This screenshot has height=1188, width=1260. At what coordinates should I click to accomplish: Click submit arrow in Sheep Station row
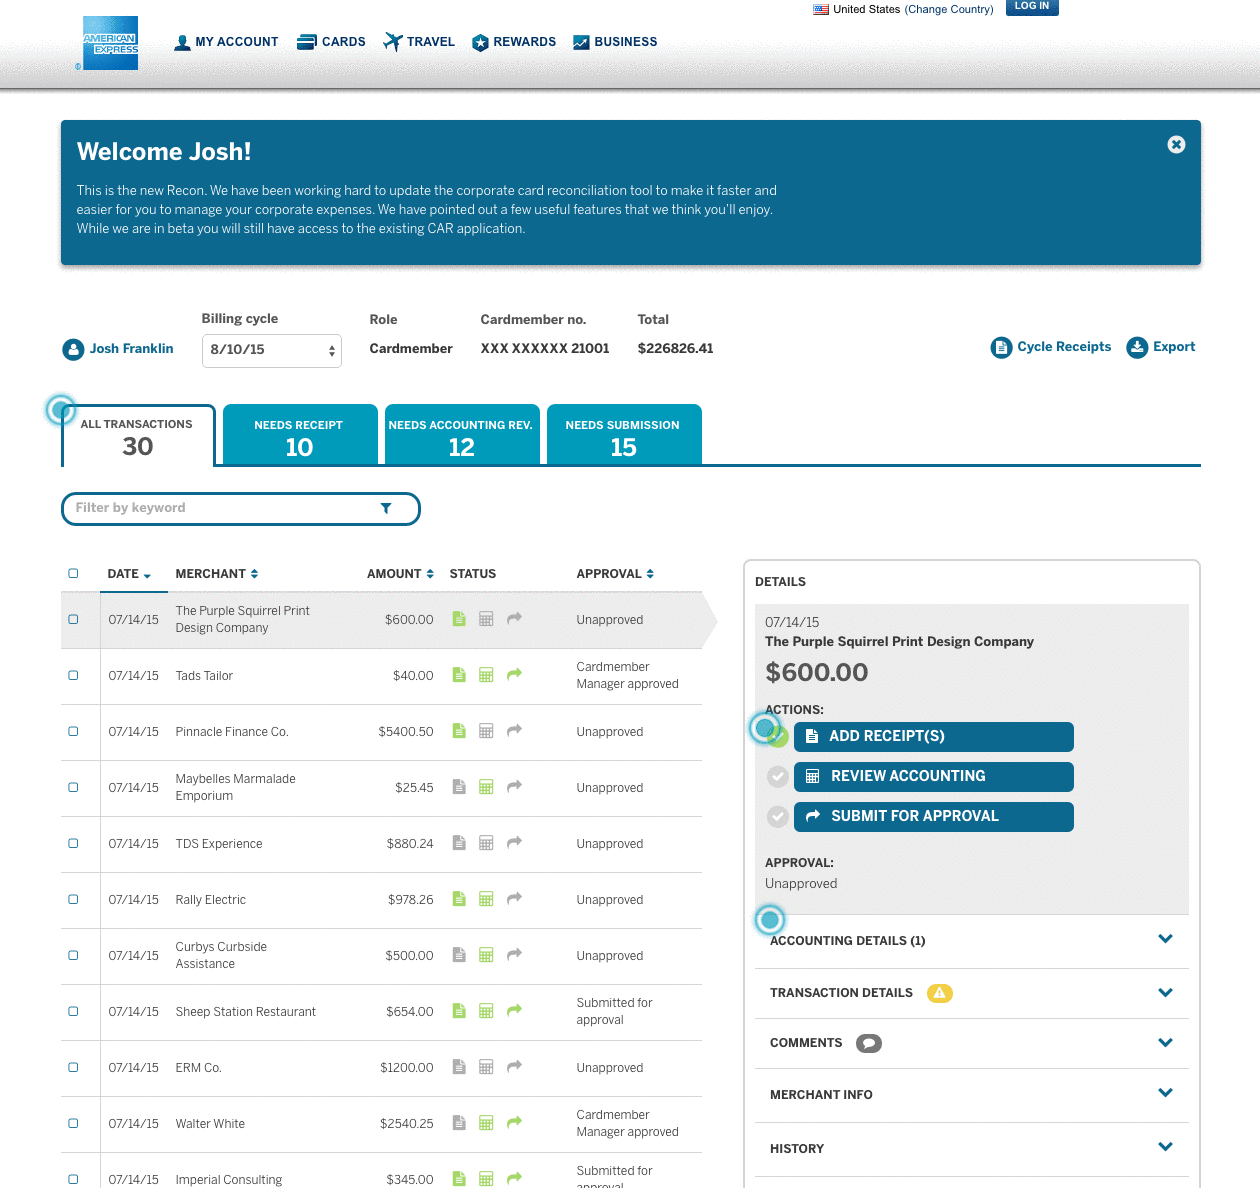514,1010
